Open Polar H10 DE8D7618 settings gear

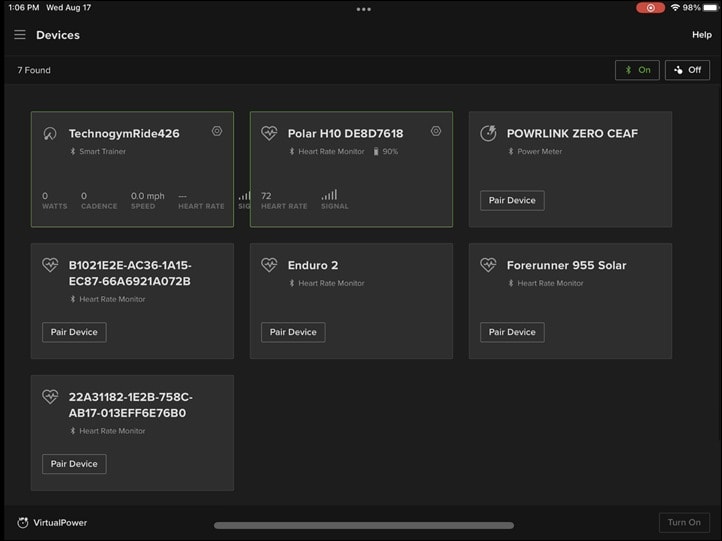click(436, 131)
